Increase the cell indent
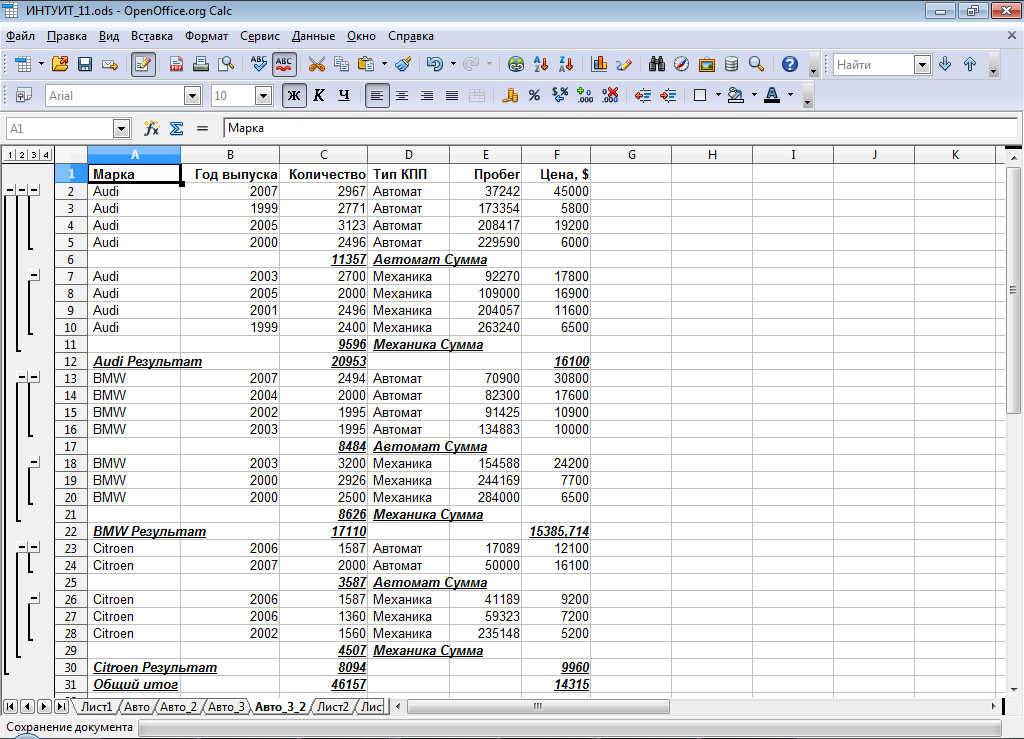This screenshot has width=1024, height=739. [668, 95]
